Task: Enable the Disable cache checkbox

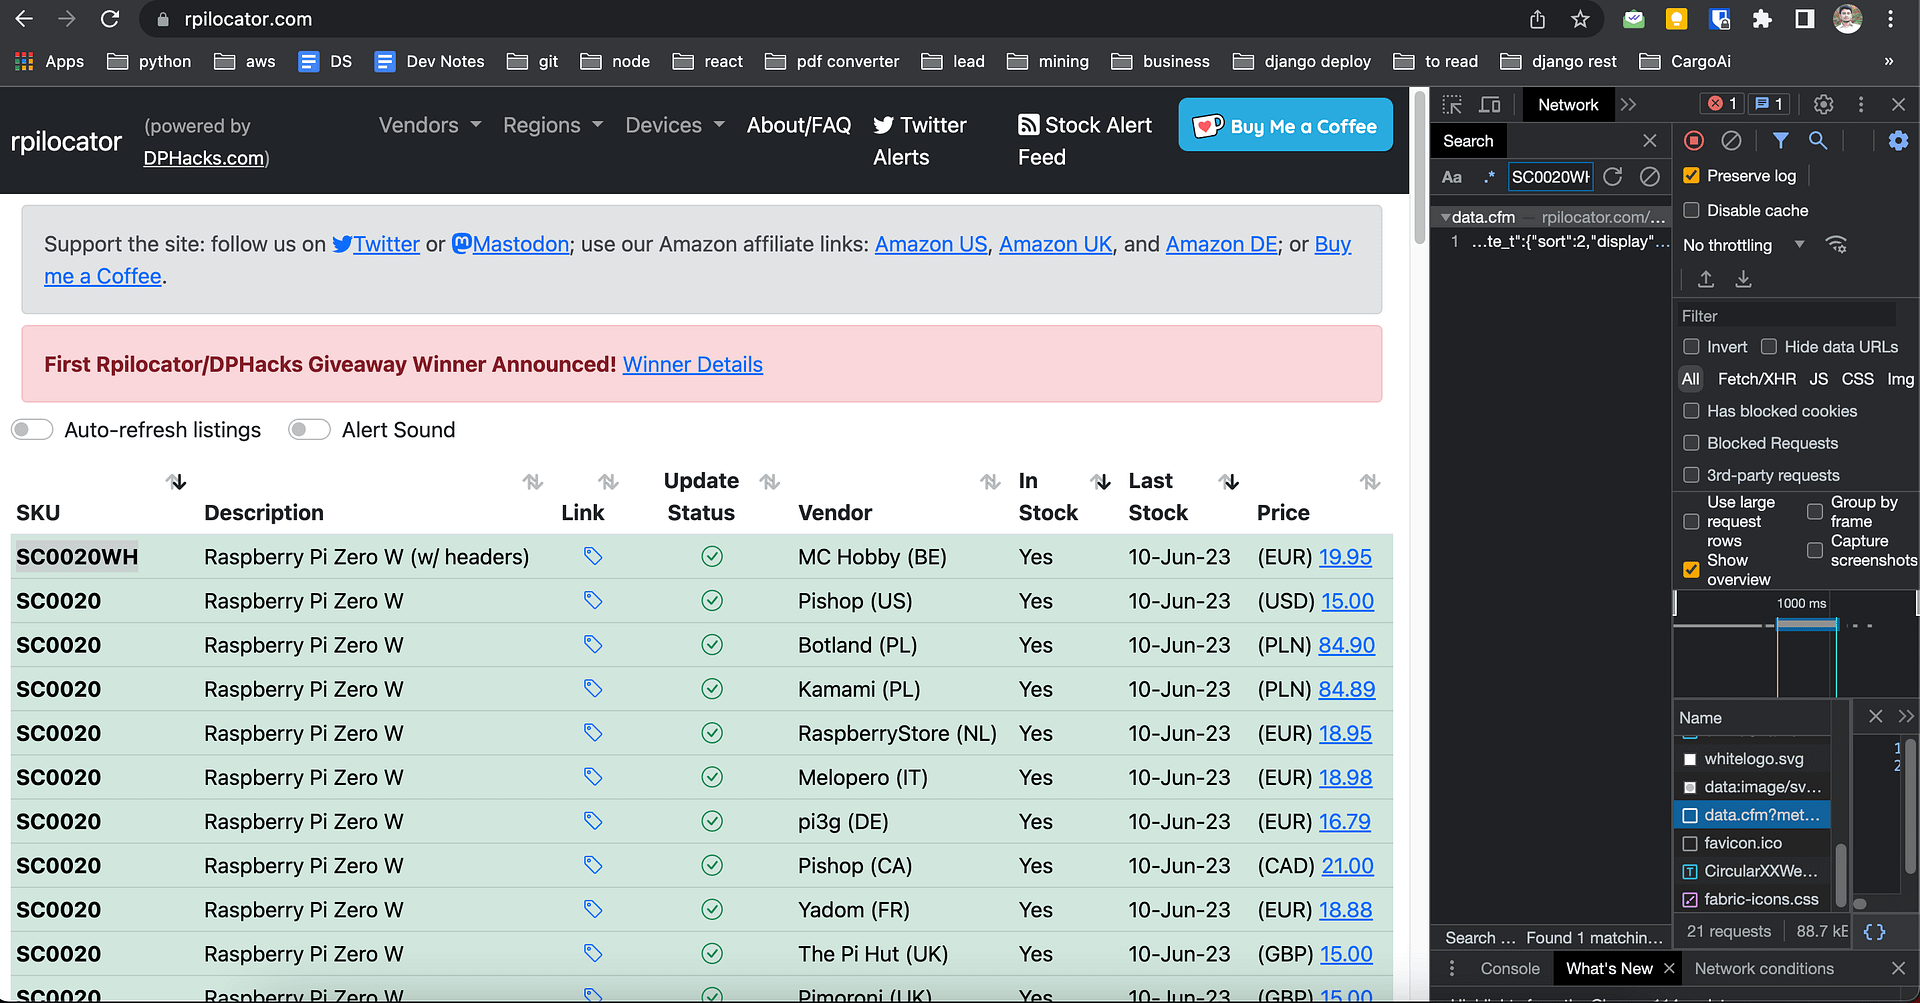Action: point(1692,210)
